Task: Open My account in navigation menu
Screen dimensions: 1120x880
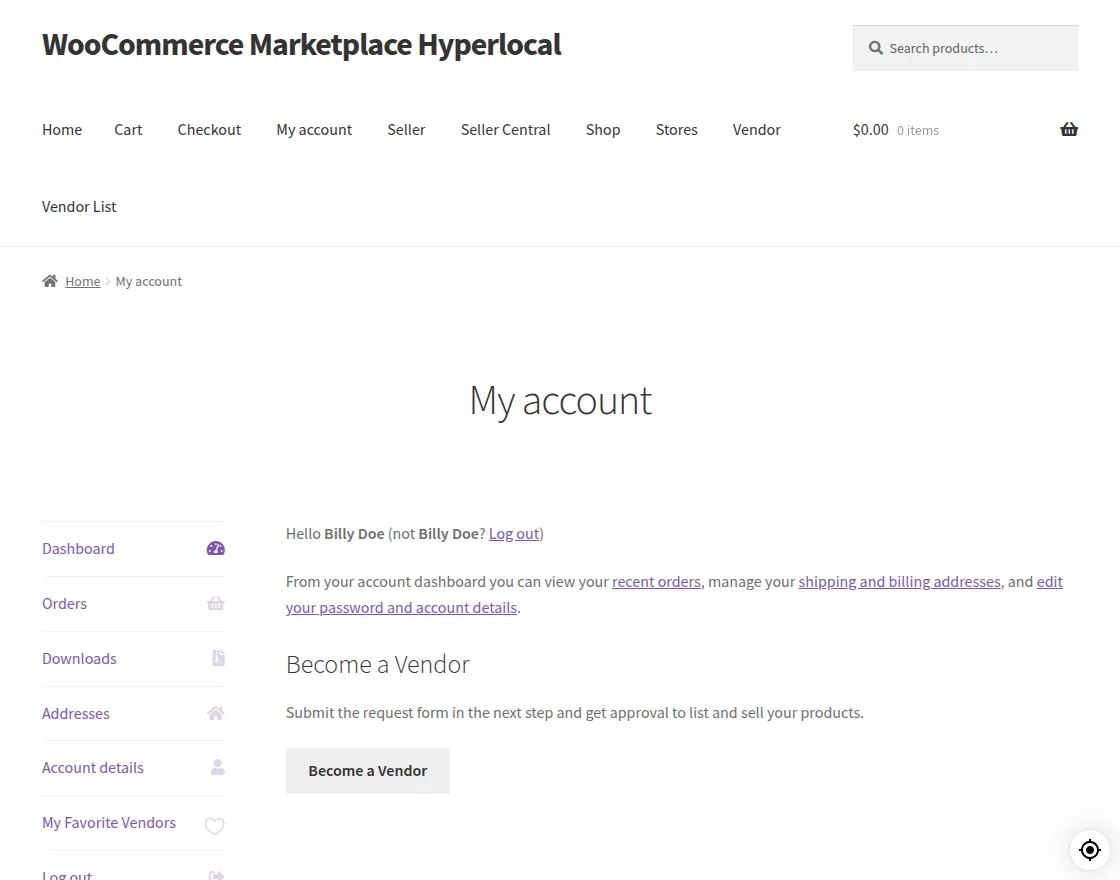Action: [314, 129]
